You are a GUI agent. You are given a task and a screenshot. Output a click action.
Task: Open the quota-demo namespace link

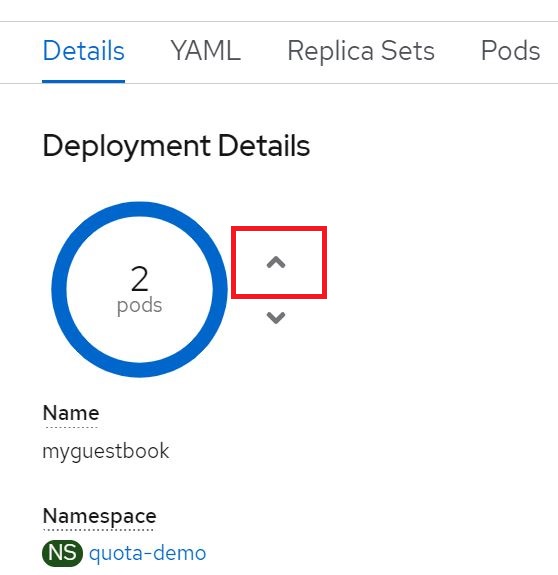pos(147,553)
